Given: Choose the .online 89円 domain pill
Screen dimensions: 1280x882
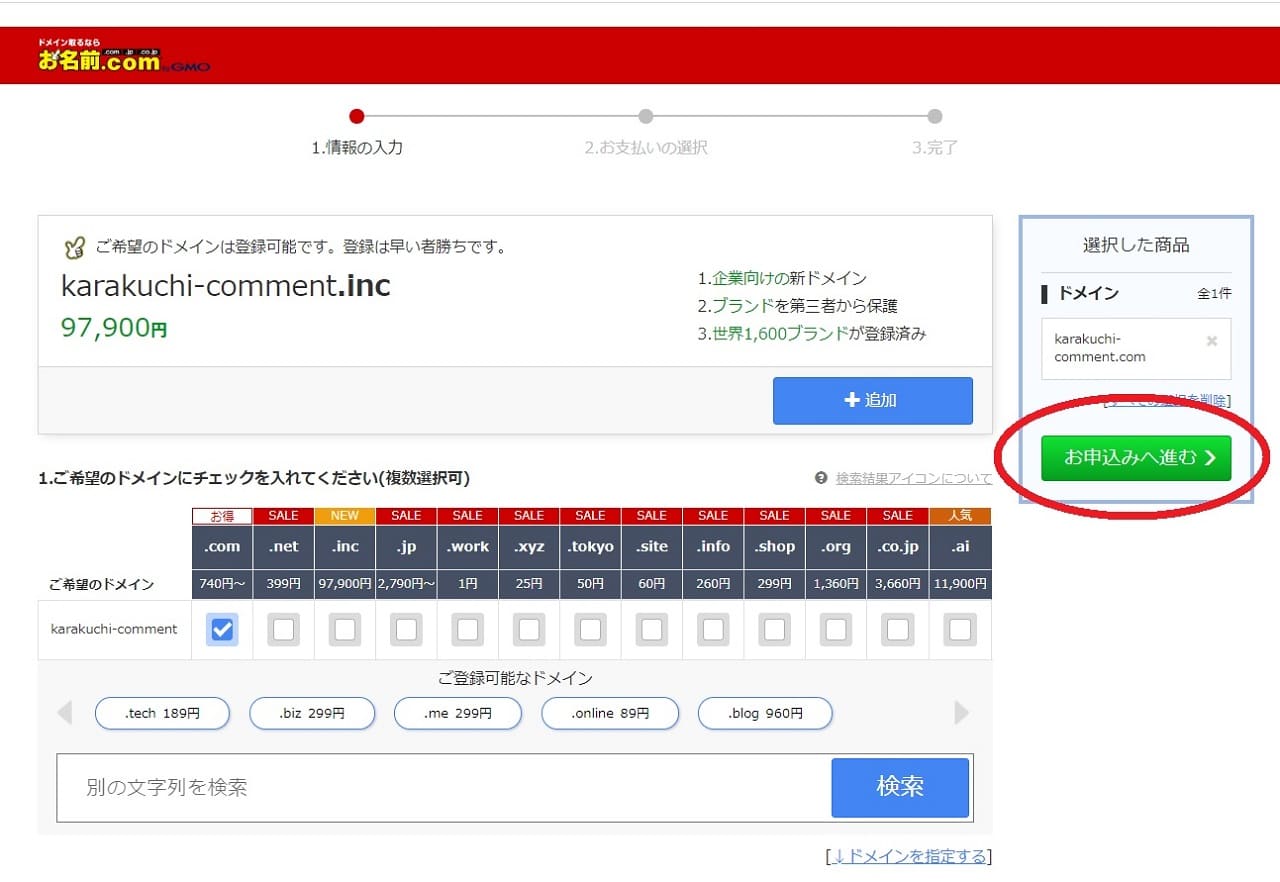Looking at the screenshot, I should coord(610,713).
